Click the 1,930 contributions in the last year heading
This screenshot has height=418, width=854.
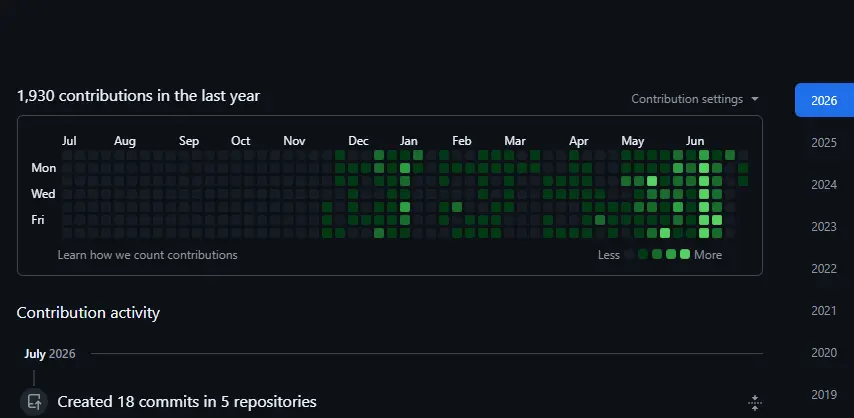[x=138, y=96]
